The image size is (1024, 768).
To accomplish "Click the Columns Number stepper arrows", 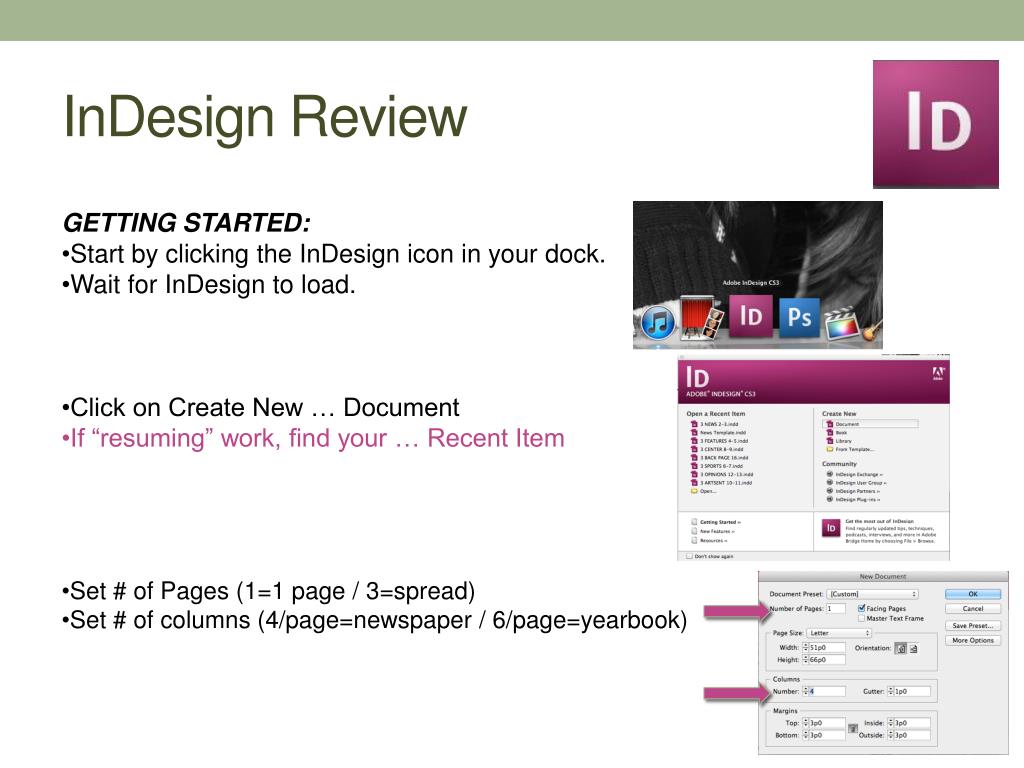I will (805, 692).
